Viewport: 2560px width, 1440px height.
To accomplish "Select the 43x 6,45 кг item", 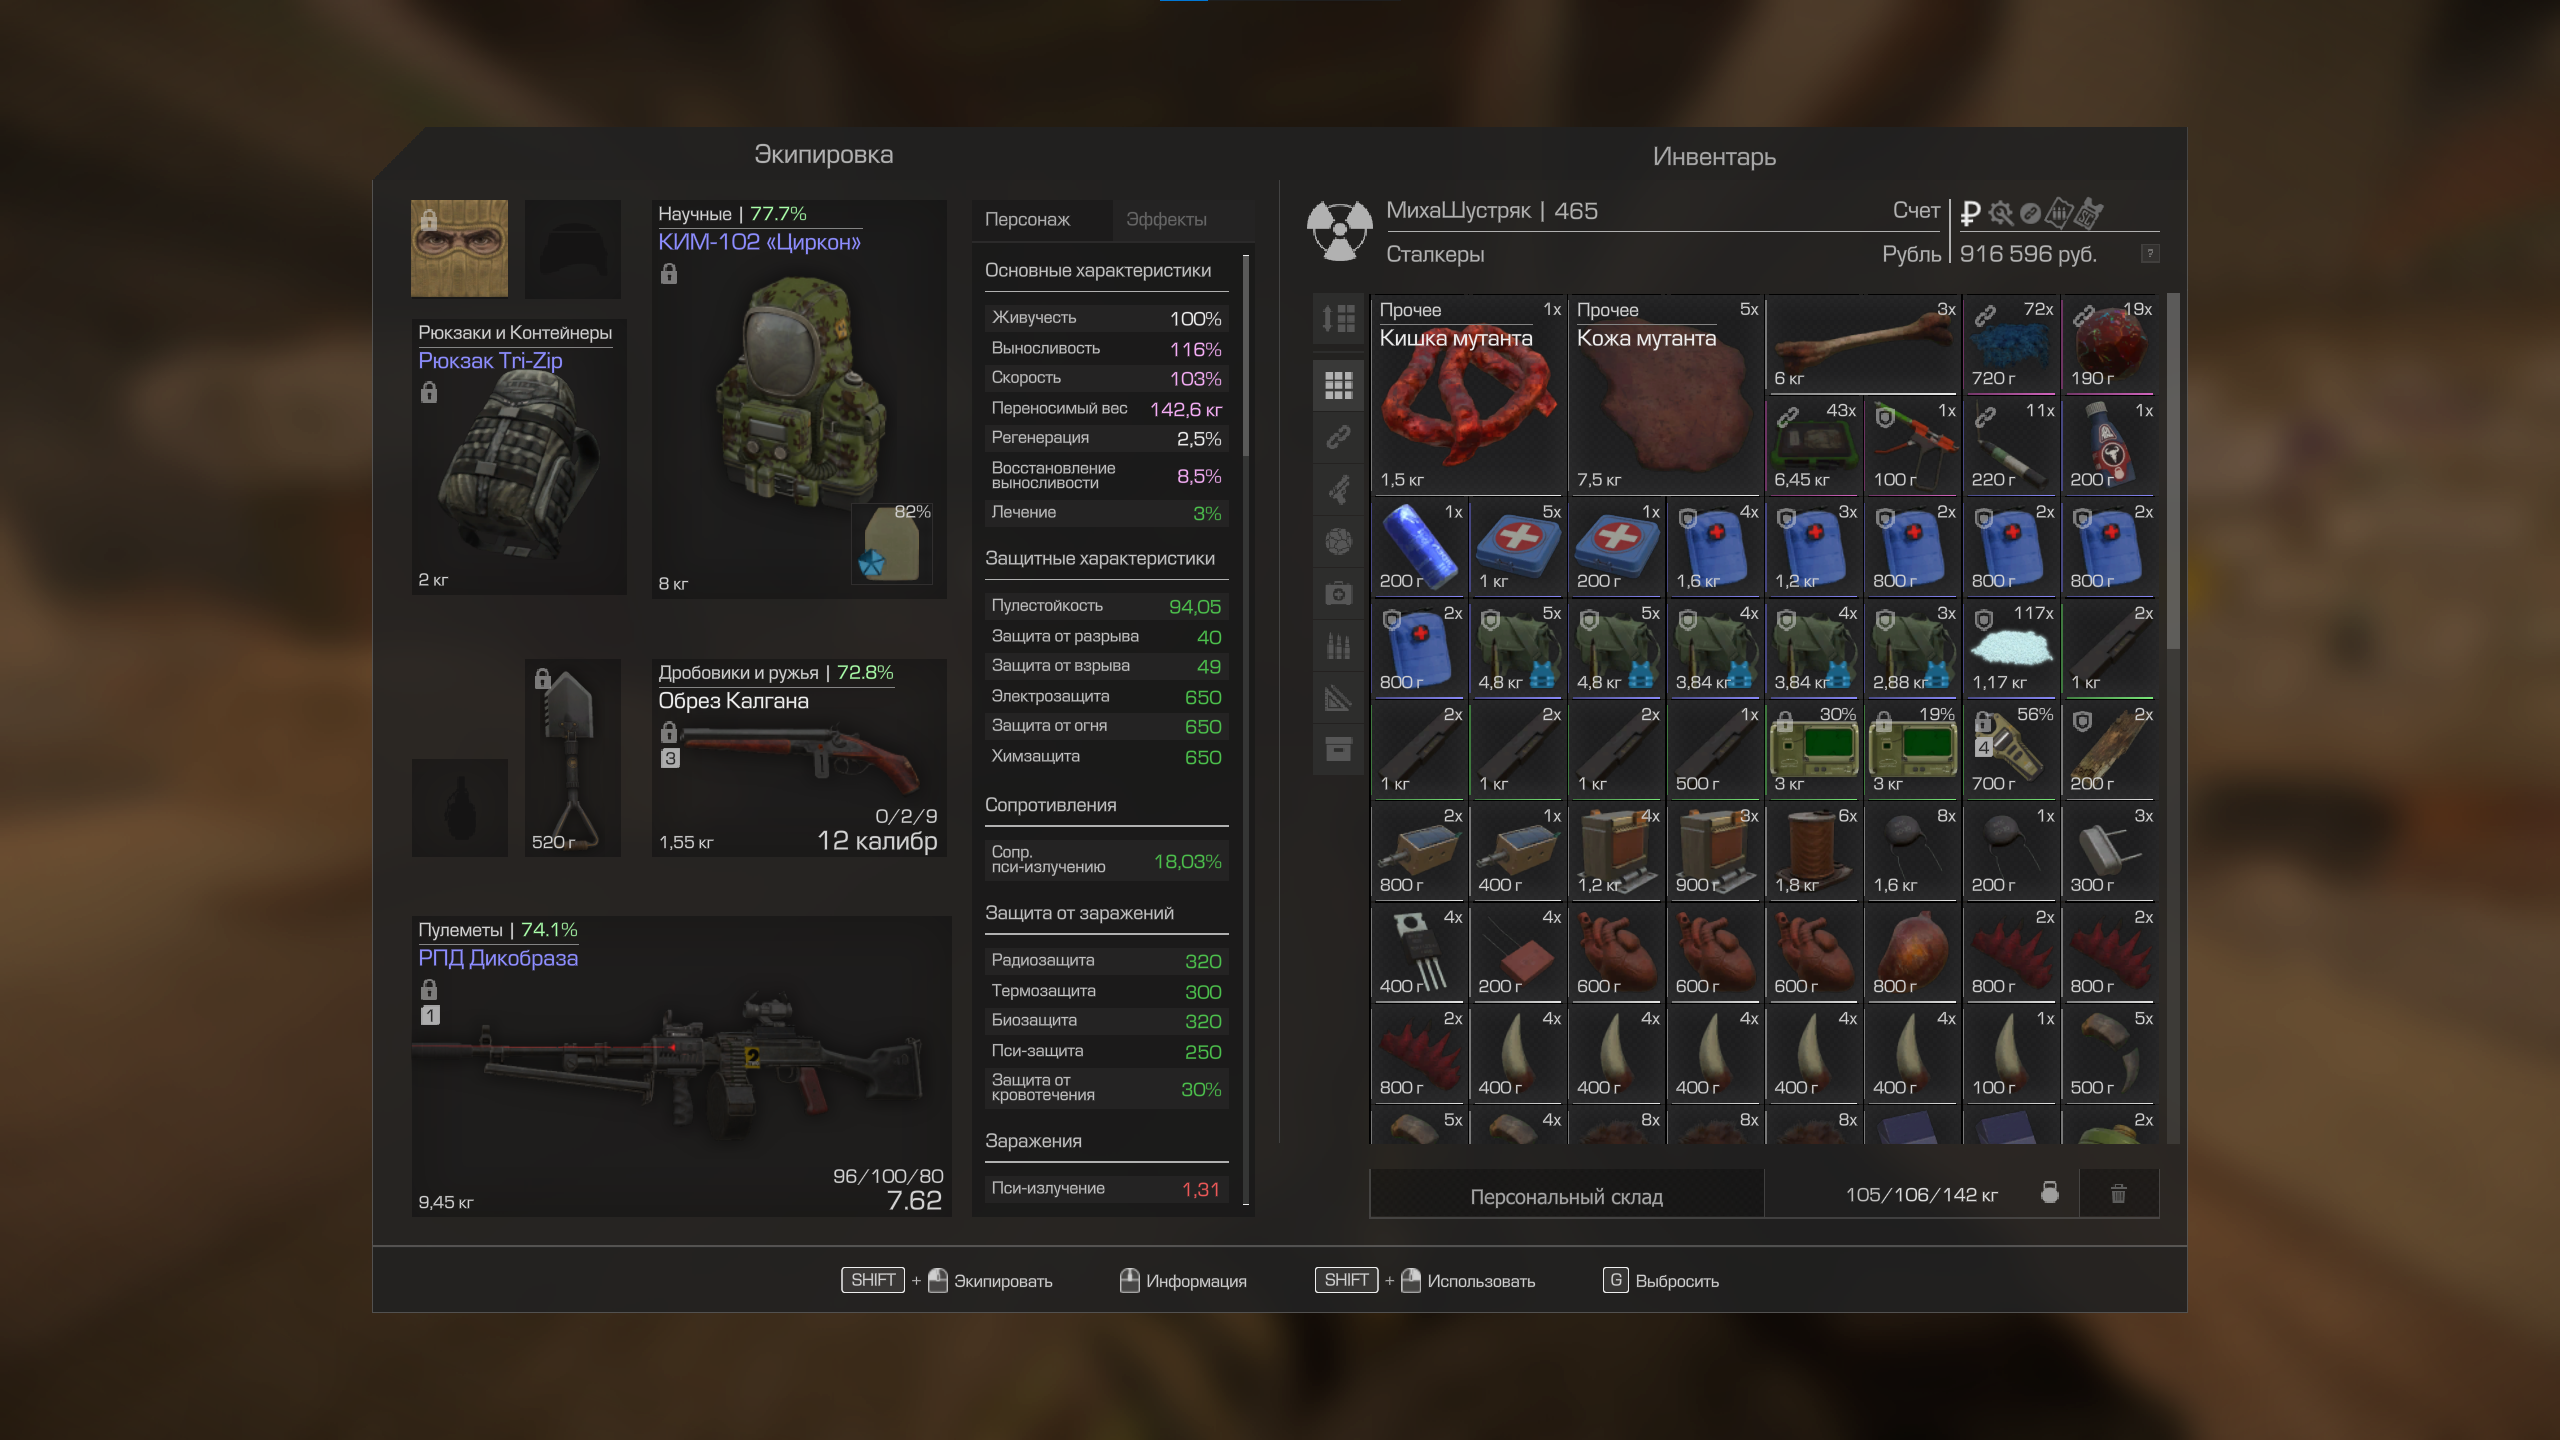I will pyautogui.click(x=1812, y=445).
